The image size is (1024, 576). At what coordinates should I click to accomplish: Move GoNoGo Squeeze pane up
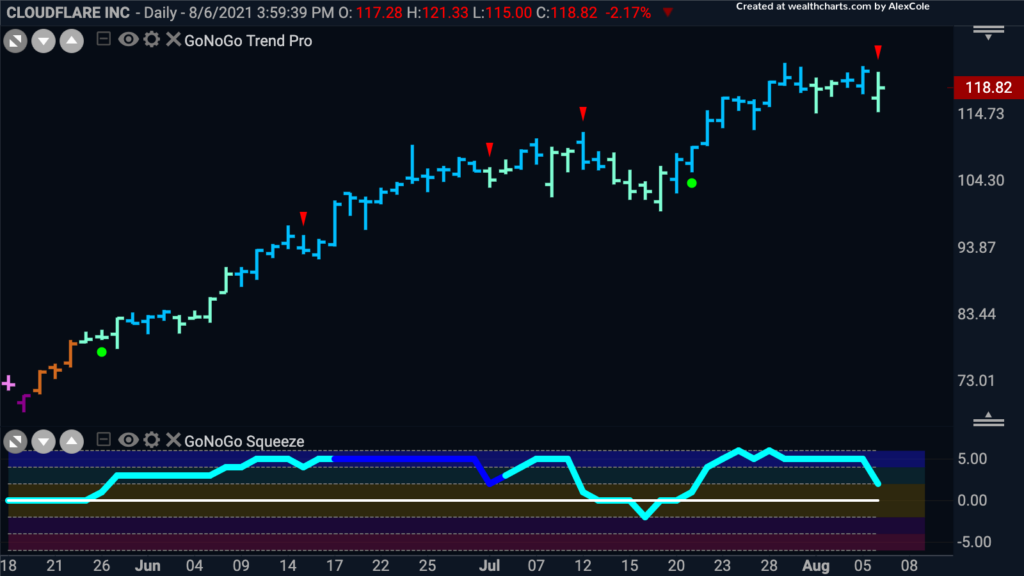pos(72,442)
